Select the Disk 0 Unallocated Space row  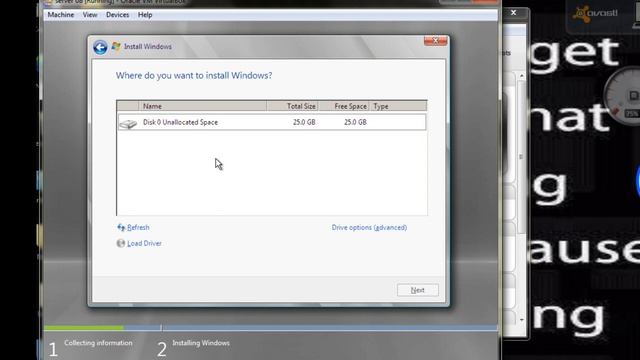[272, 122]
